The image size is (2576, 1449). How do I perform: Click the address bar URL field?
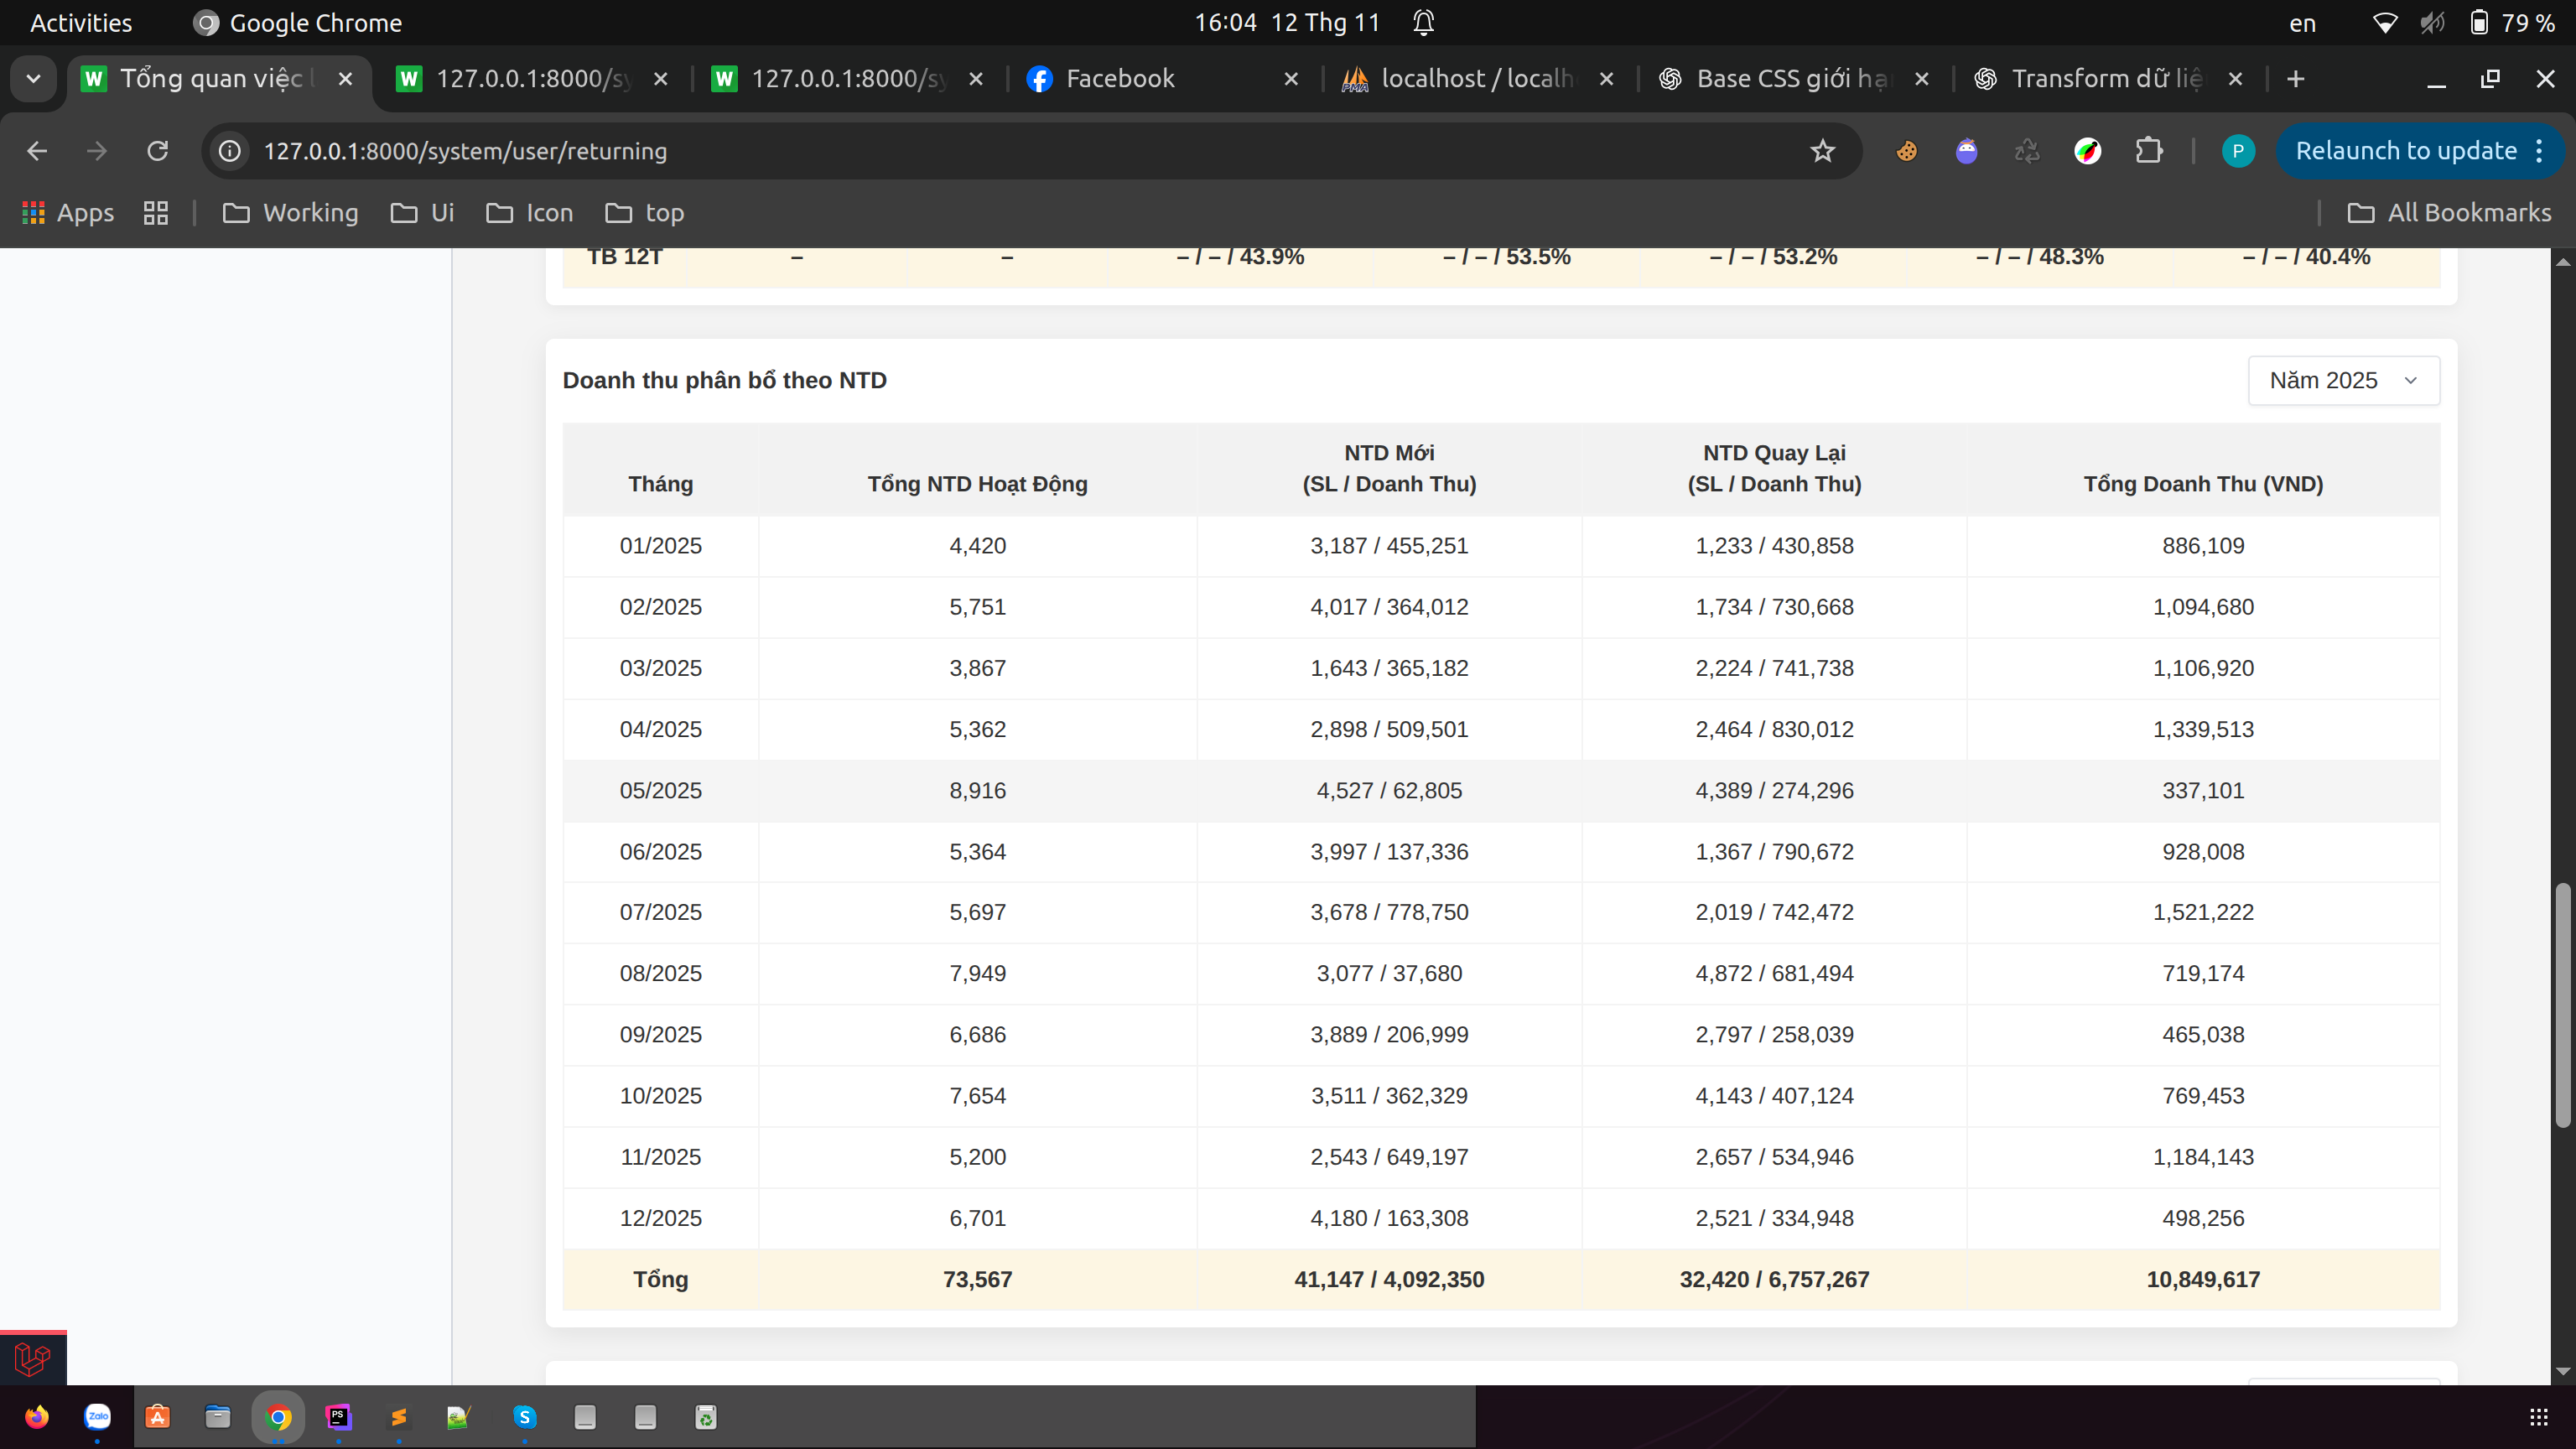pos(1000,151)
